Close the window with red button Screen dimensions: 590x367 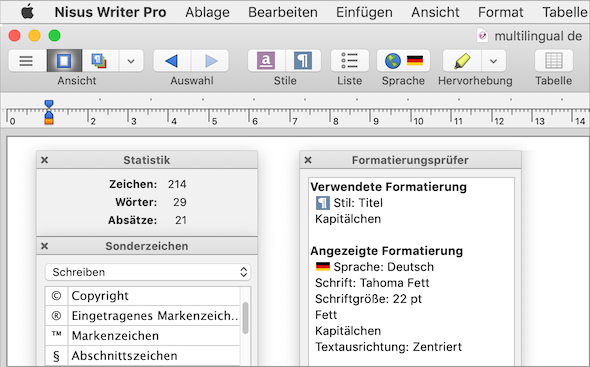tap(15, 36)
